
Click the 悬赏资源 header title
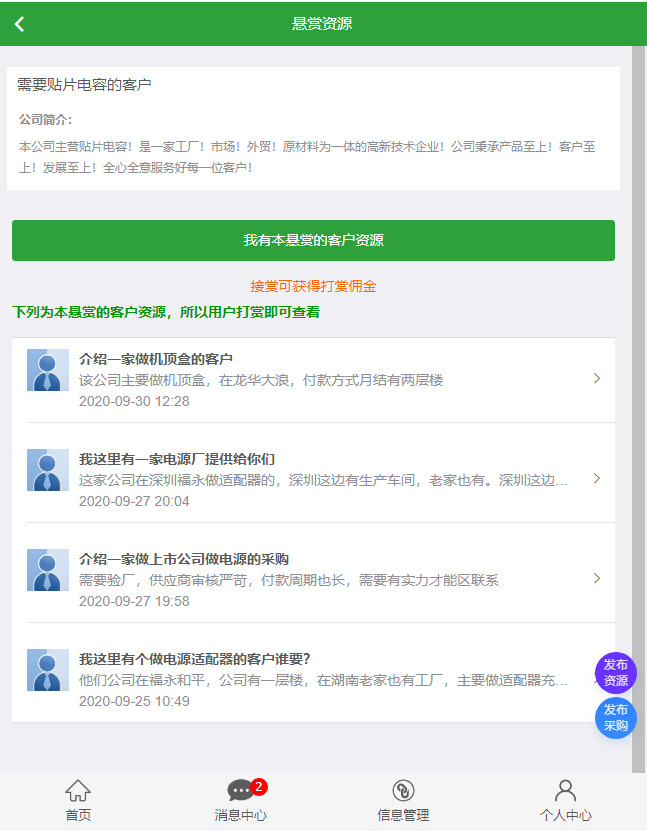coord(322,24)
